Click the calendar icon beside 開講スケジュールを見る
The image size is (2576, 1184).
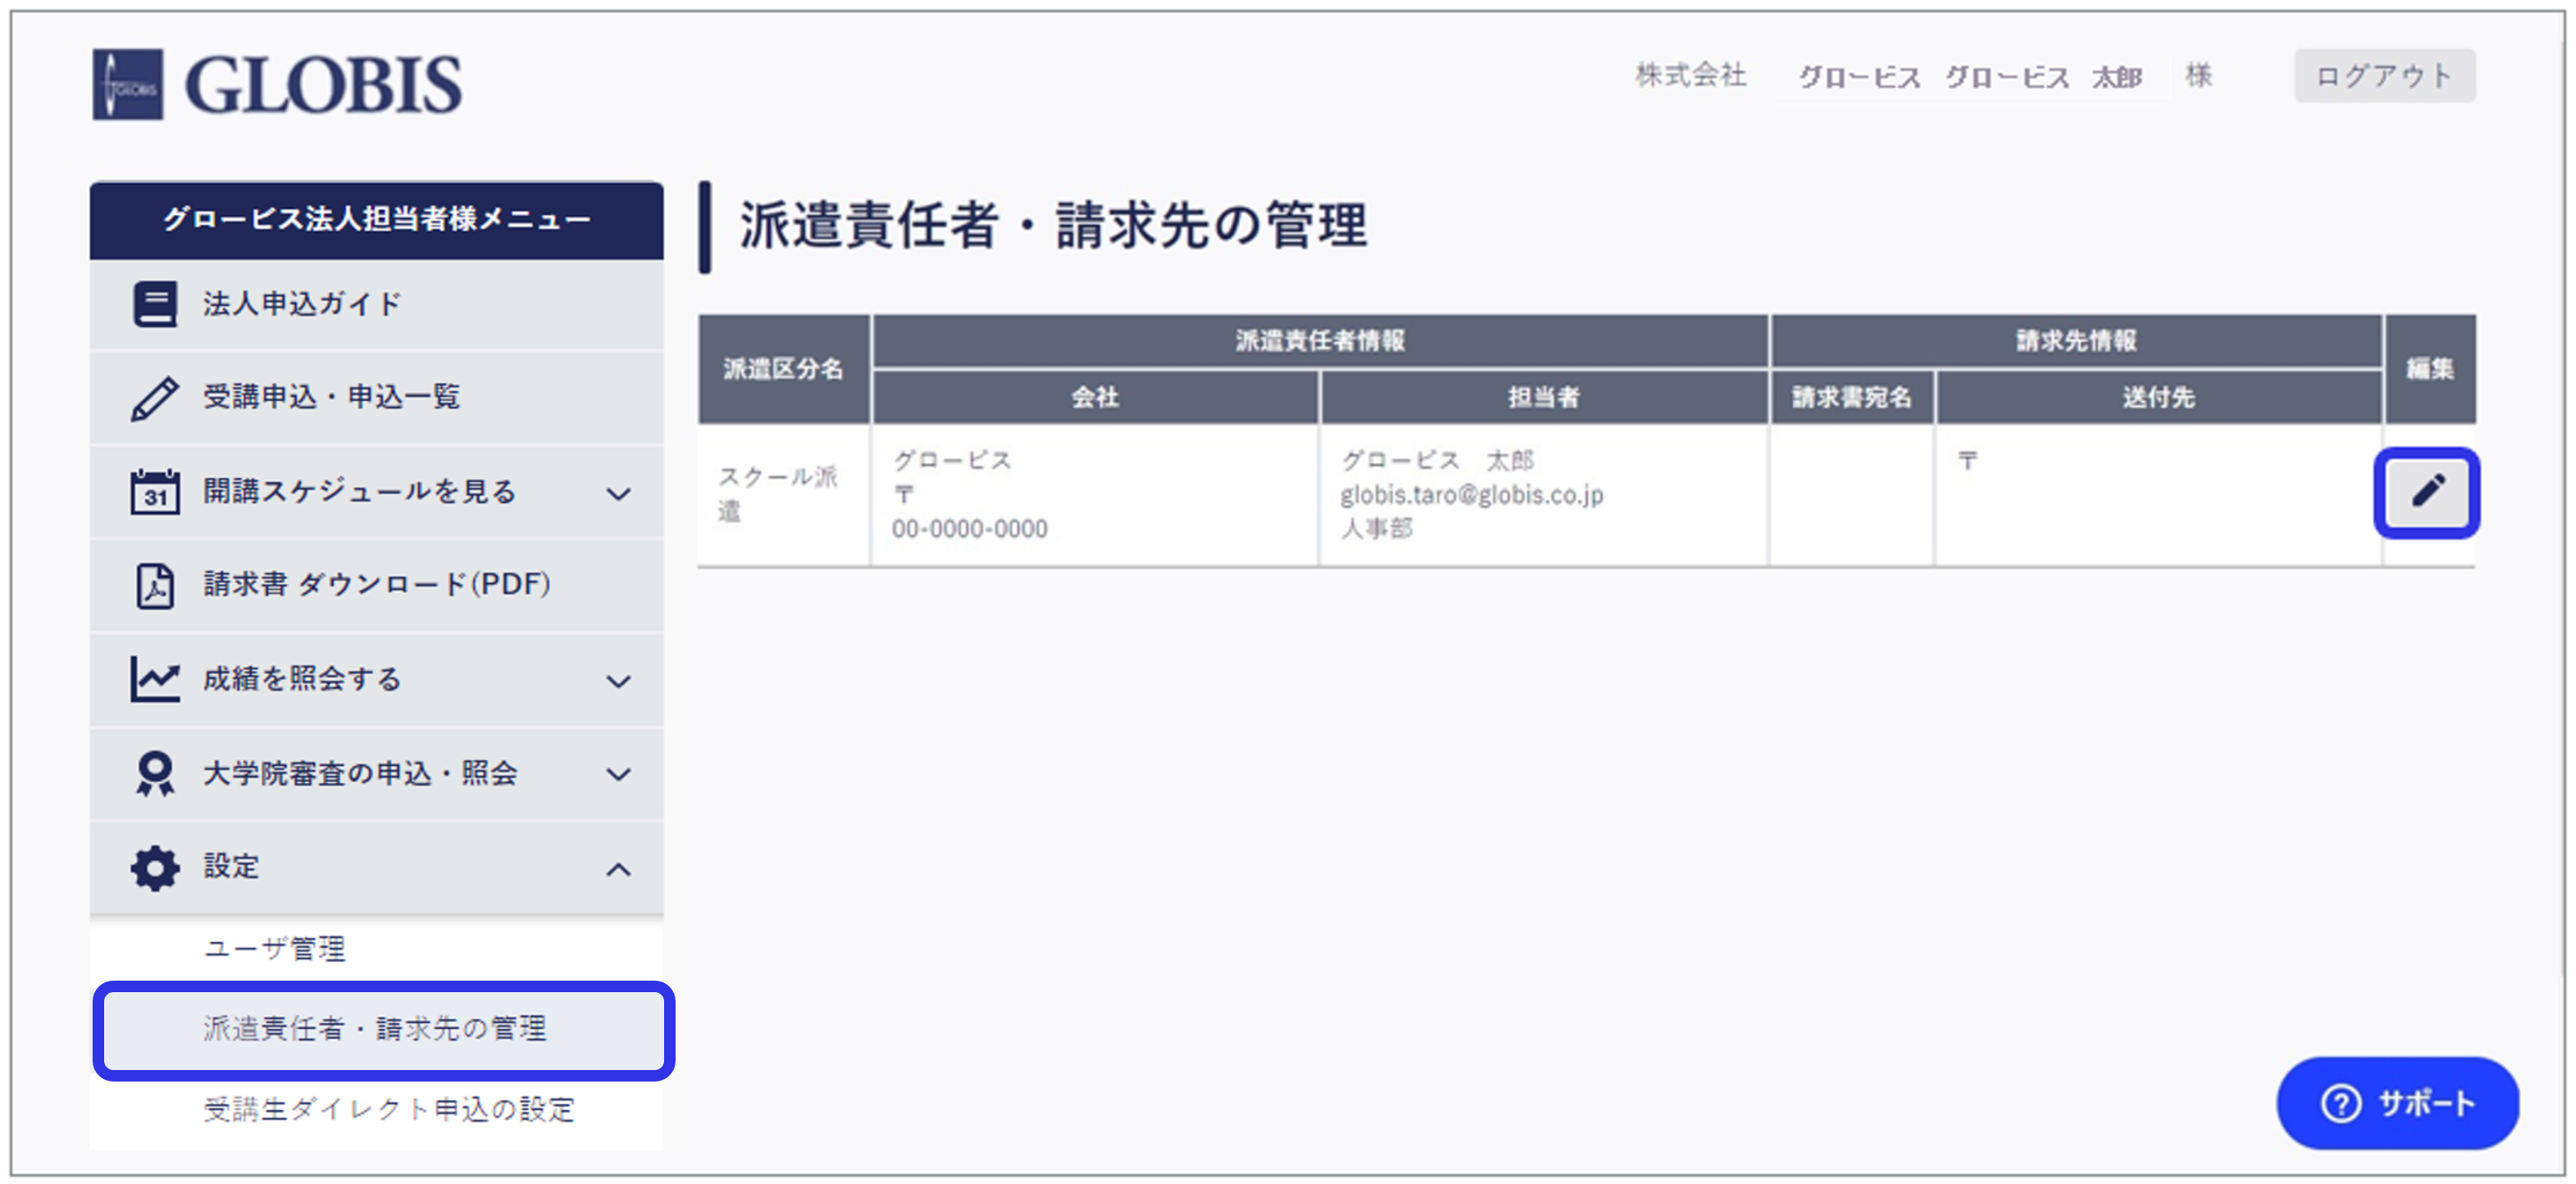[155, 492]
